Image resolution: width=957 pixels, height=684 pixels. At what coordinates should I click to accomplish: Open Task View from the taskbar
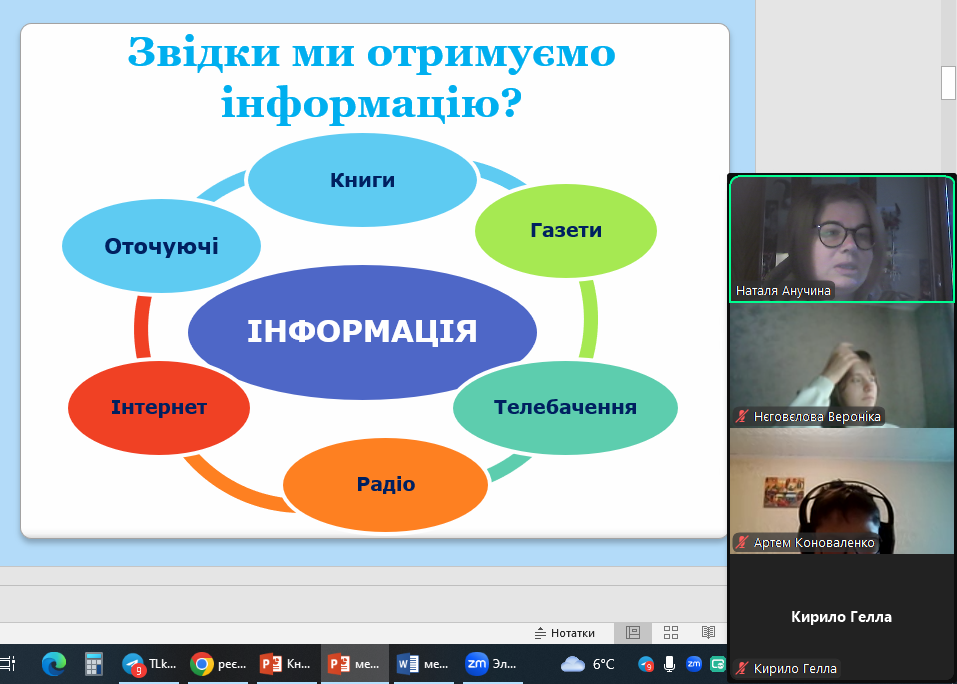tap(7, 664)
